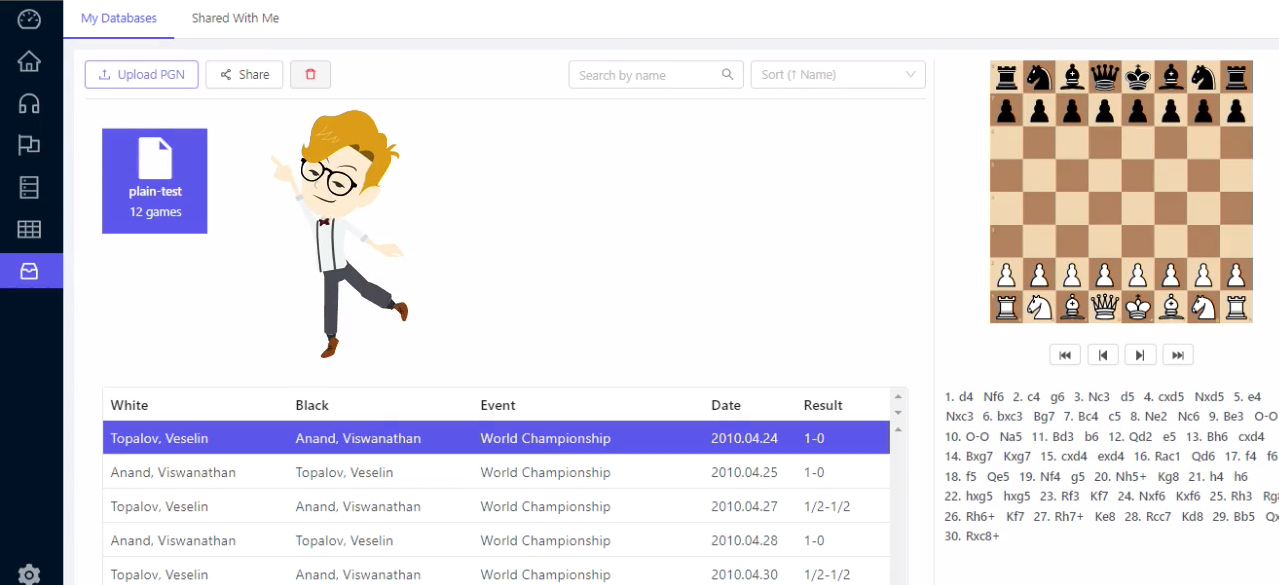Skip to last move of game

click(1178, 355)
